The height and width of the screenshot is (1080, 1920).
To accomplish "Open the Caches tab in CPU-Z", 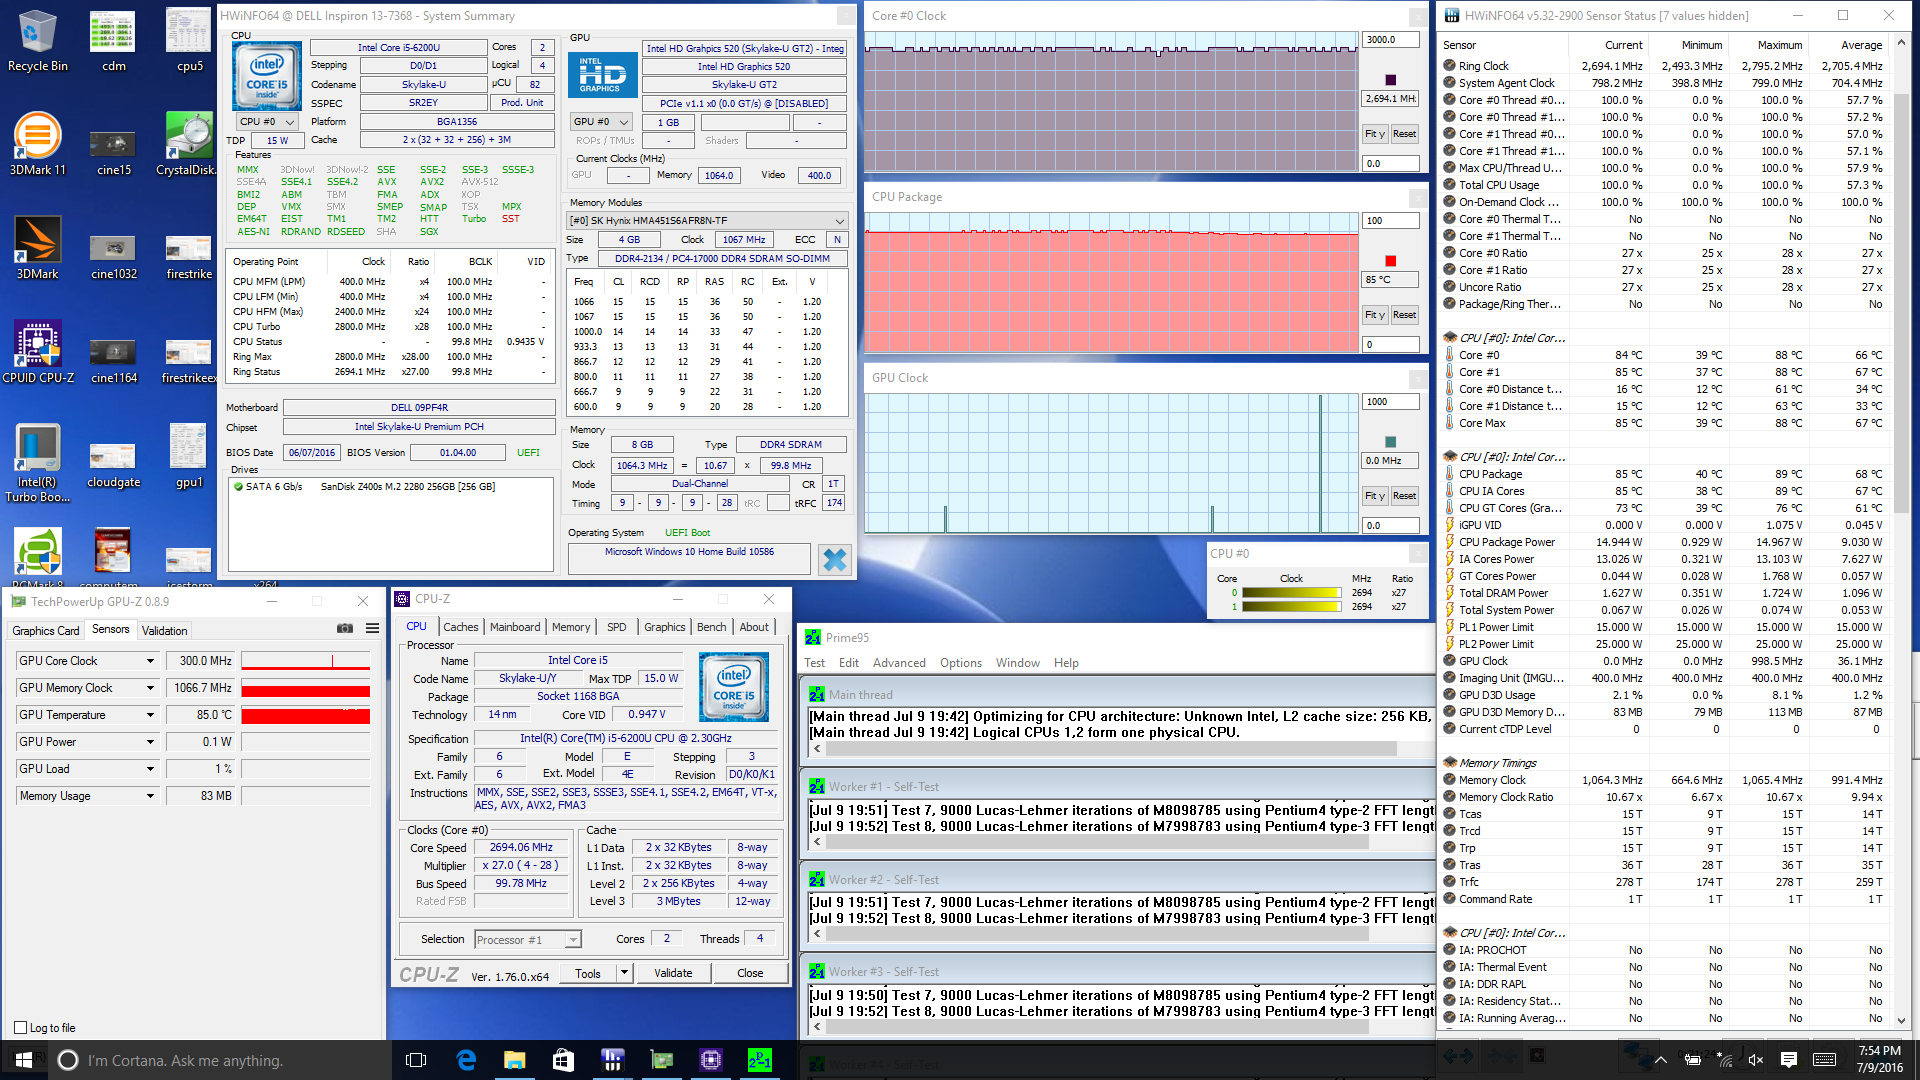I will click(461, 627).
